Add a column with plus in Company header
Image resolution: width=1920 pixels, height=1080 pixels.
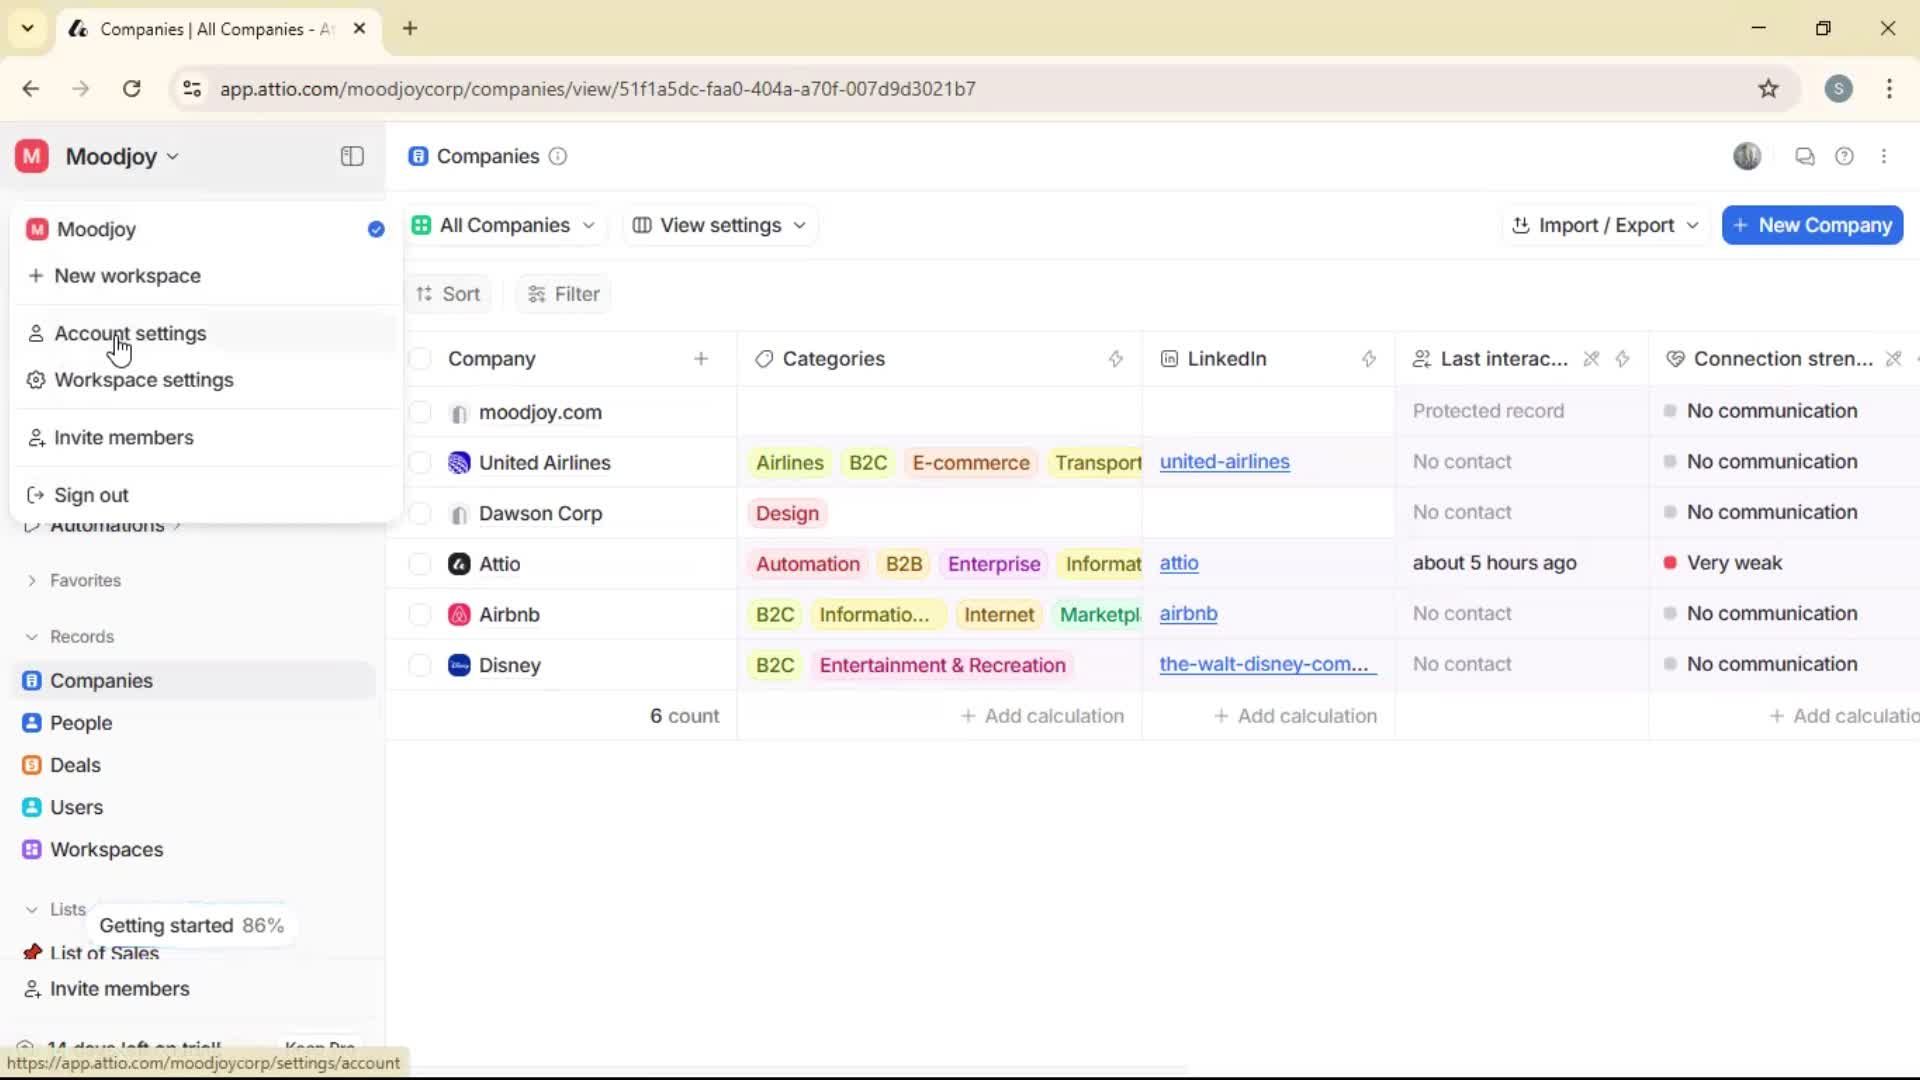(701, 359)
